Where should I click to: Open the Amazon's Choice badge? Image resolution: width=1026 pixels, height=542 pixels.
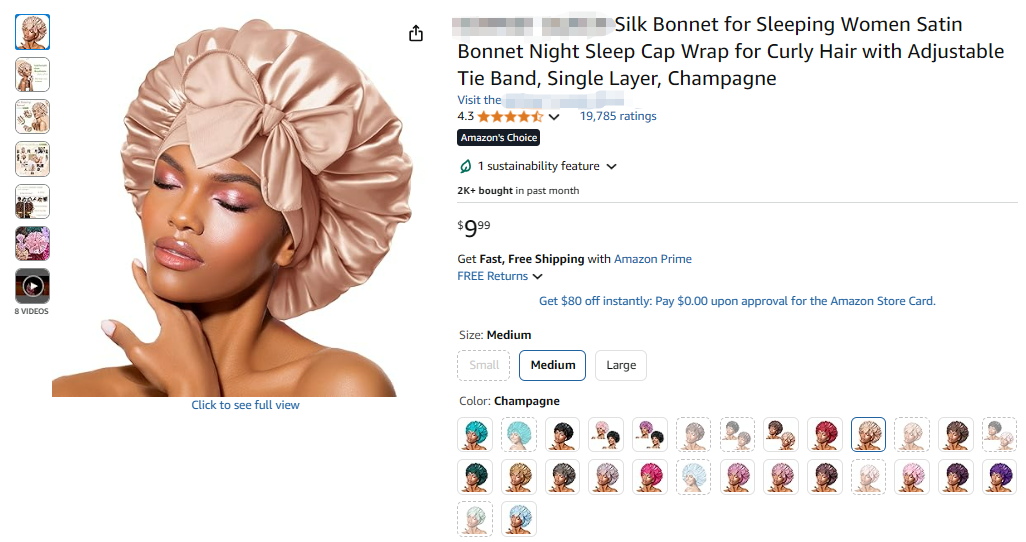(499, 138)
